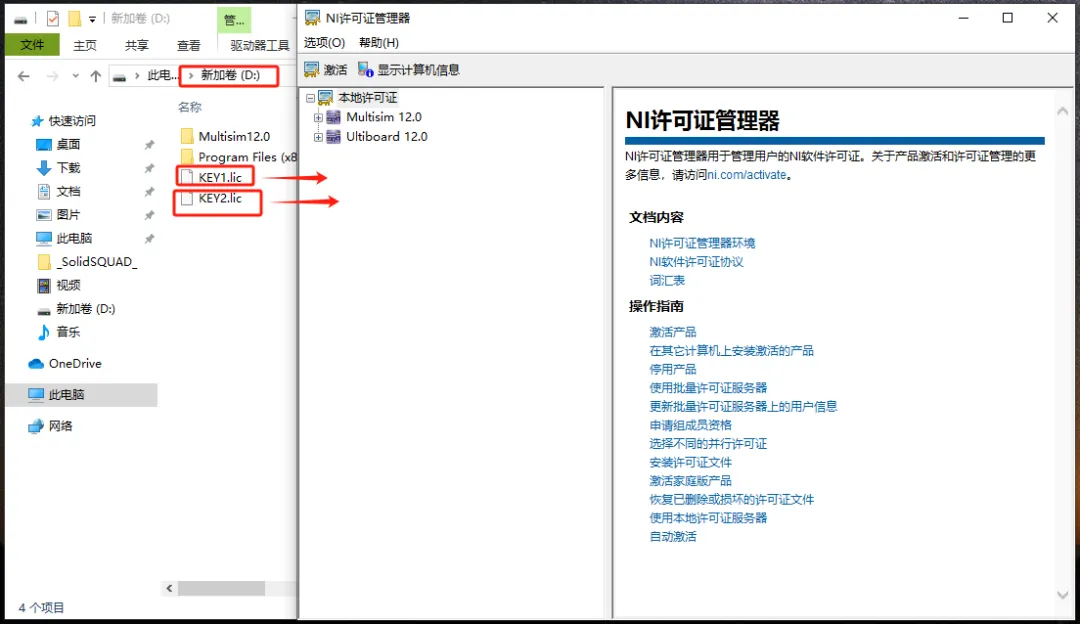Select 此电脑 highlighted sidebar item
Viewport: 1080px width, 624px height.
[81, 395]
